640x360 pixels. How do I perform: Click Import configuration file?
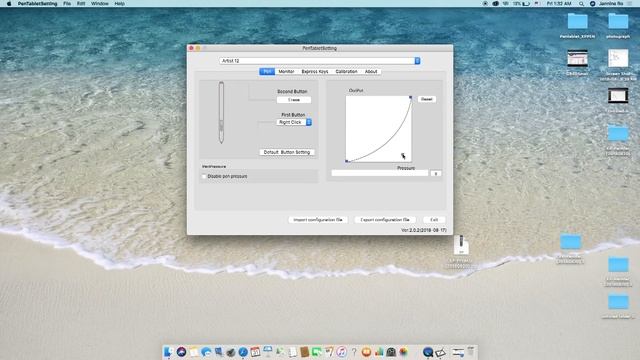(x=318, y=220)
